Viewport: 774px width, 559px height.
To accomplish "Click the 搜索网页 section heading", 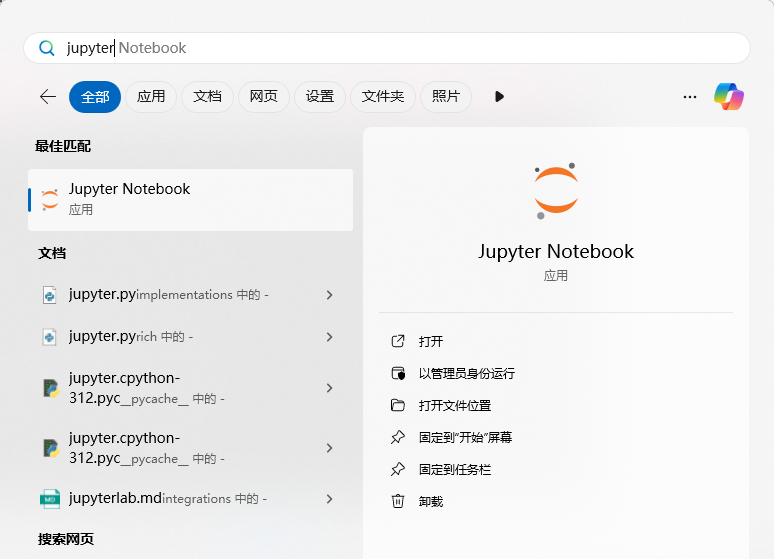I will [66, 539].
